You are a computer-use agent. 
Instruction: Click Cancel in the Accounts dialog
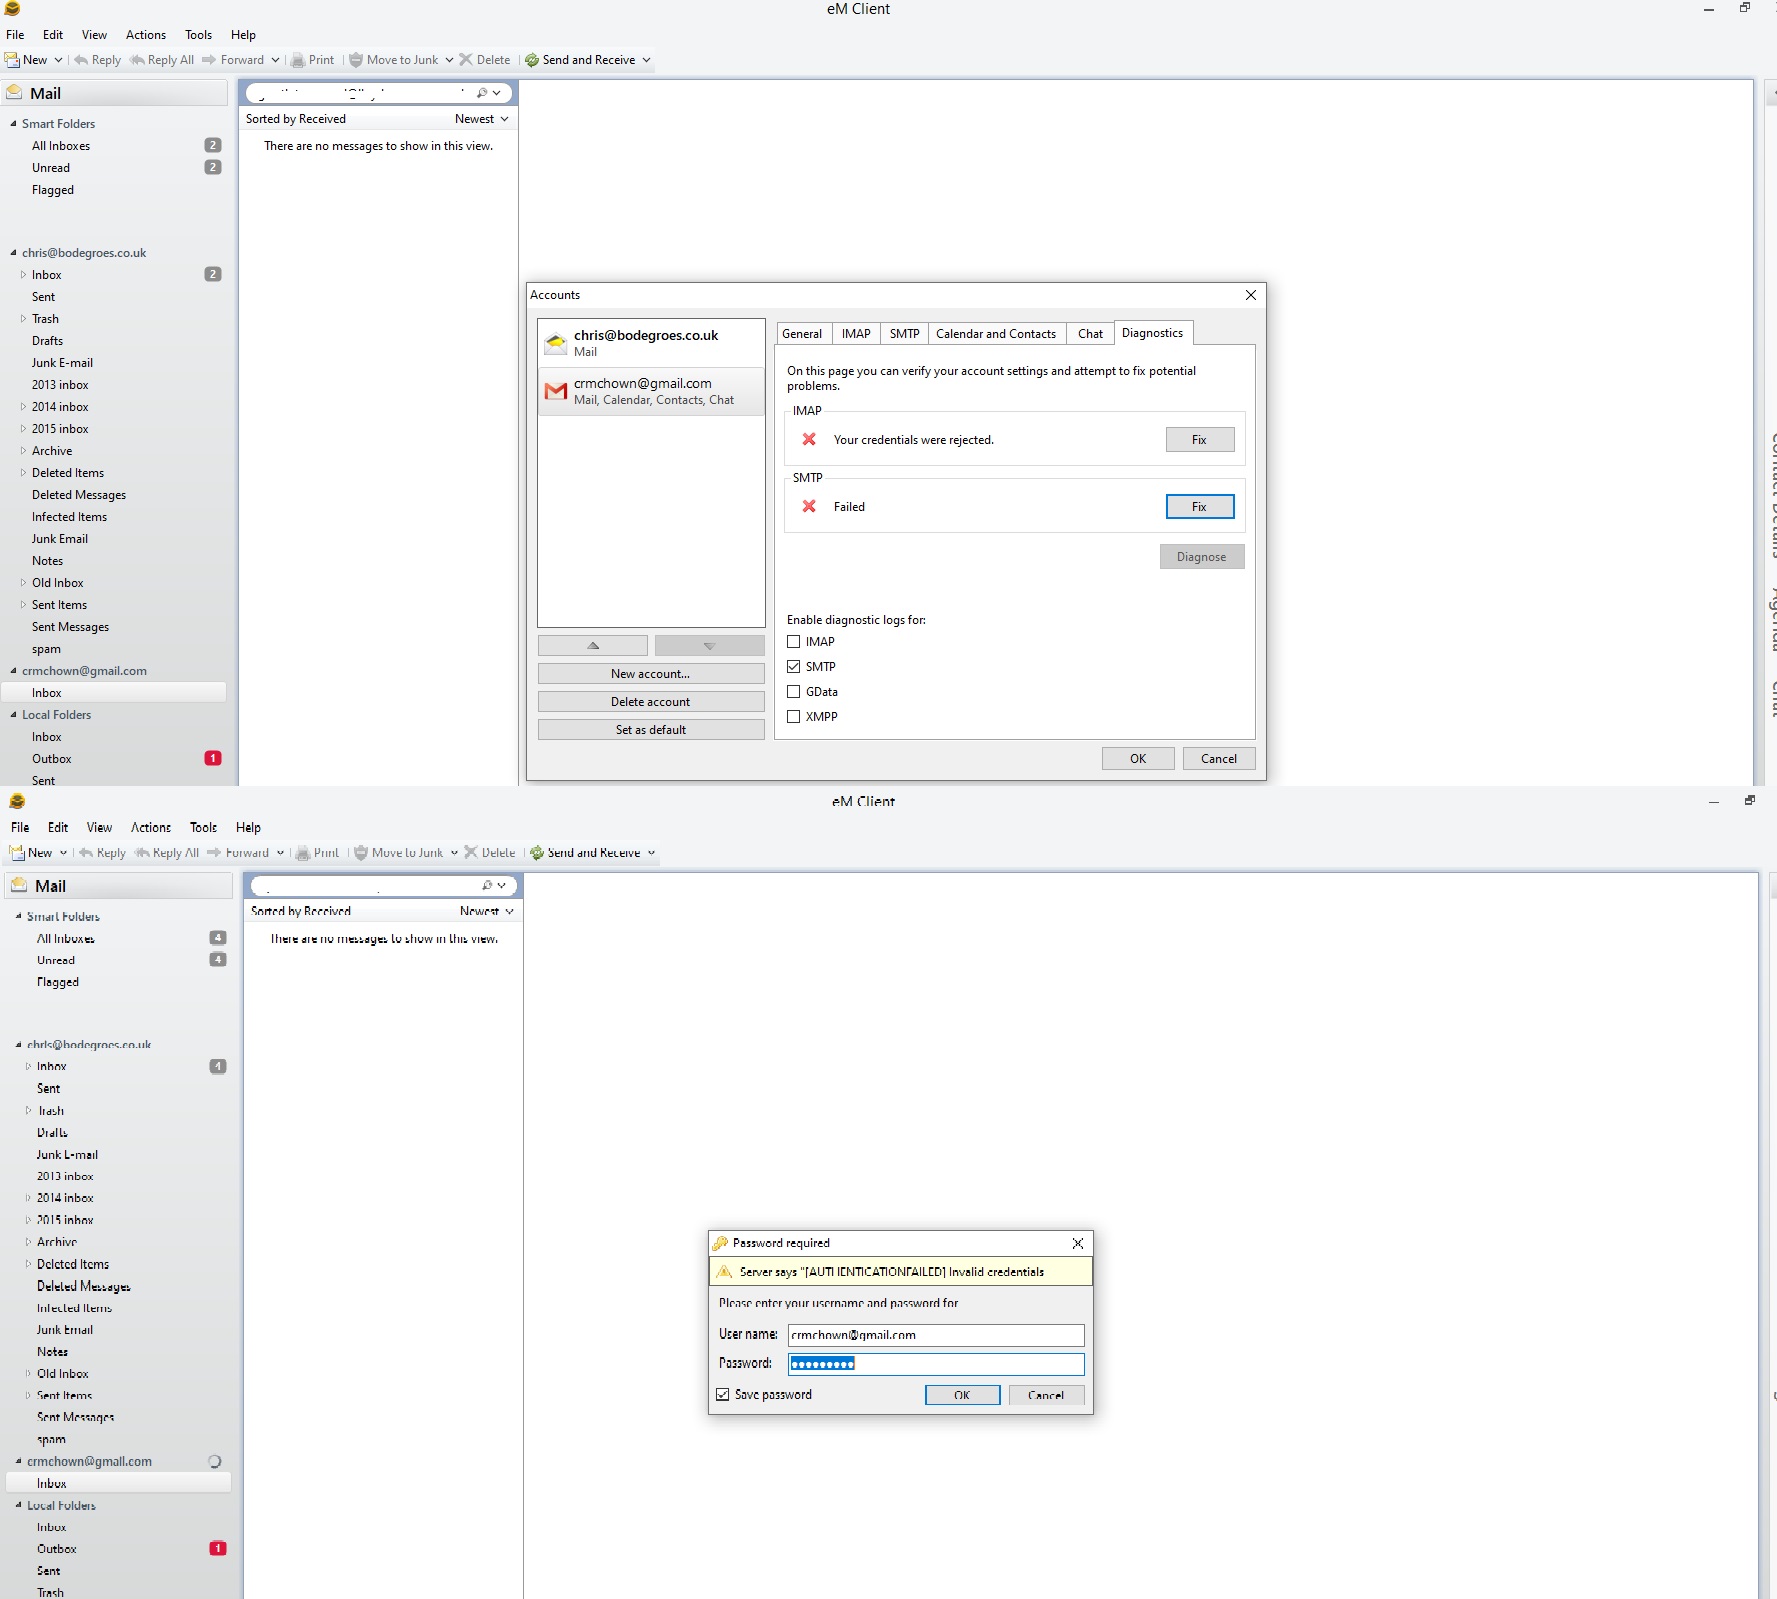point(1219,759)
